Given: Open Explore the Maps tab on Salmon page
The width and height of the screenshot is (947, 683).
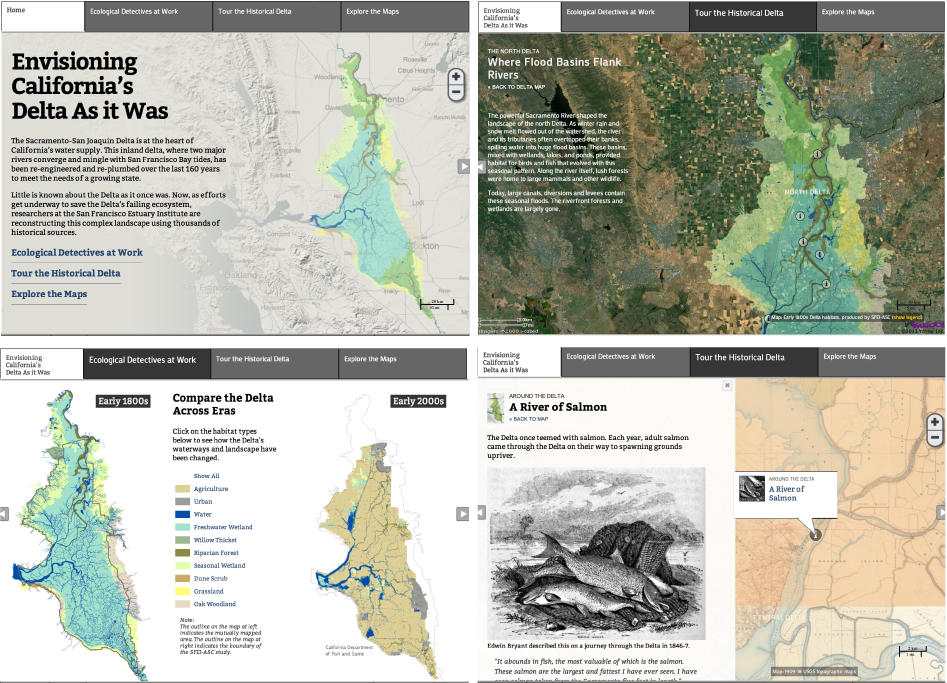Looking at the screenshot, I should (882, 362).
